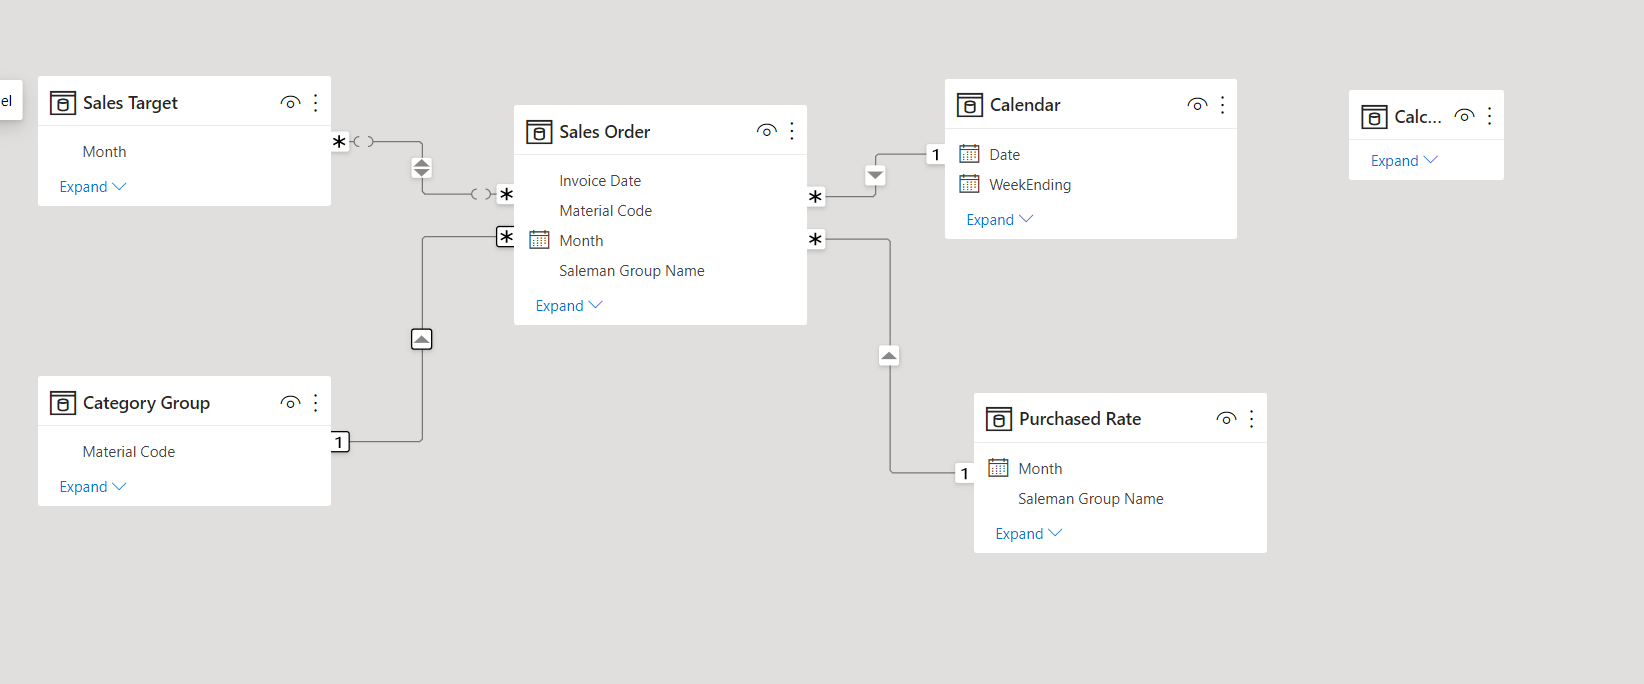The width and height of the screenshot is (1644, 684).
Task: Click the one-side marker at Purchased Rate
Action: coord(964,474)
